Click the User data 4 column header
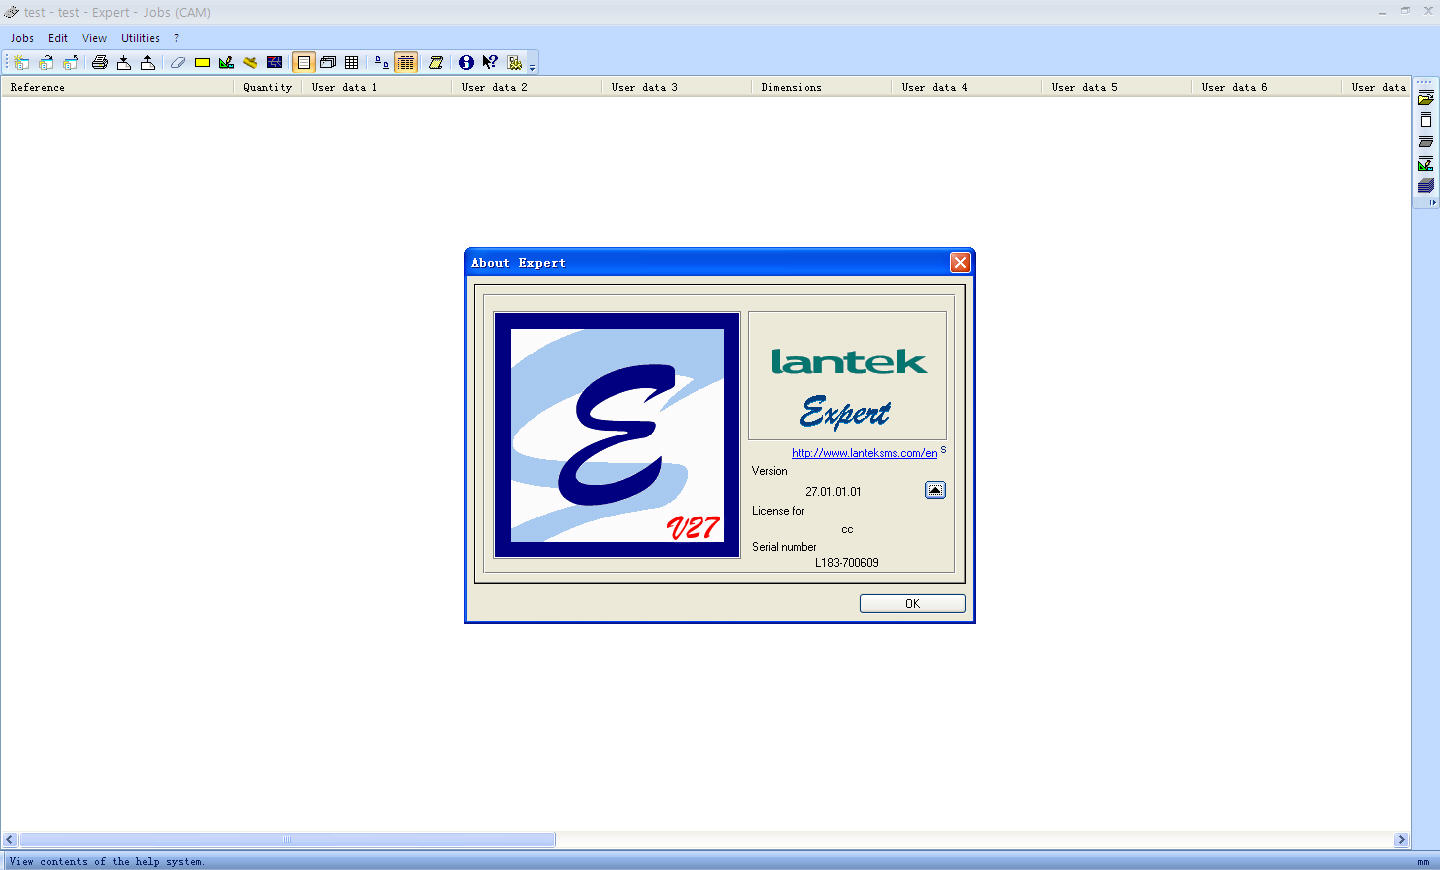Image resolution: width=1440 pixels, height=870 pixels. [966, 87]
